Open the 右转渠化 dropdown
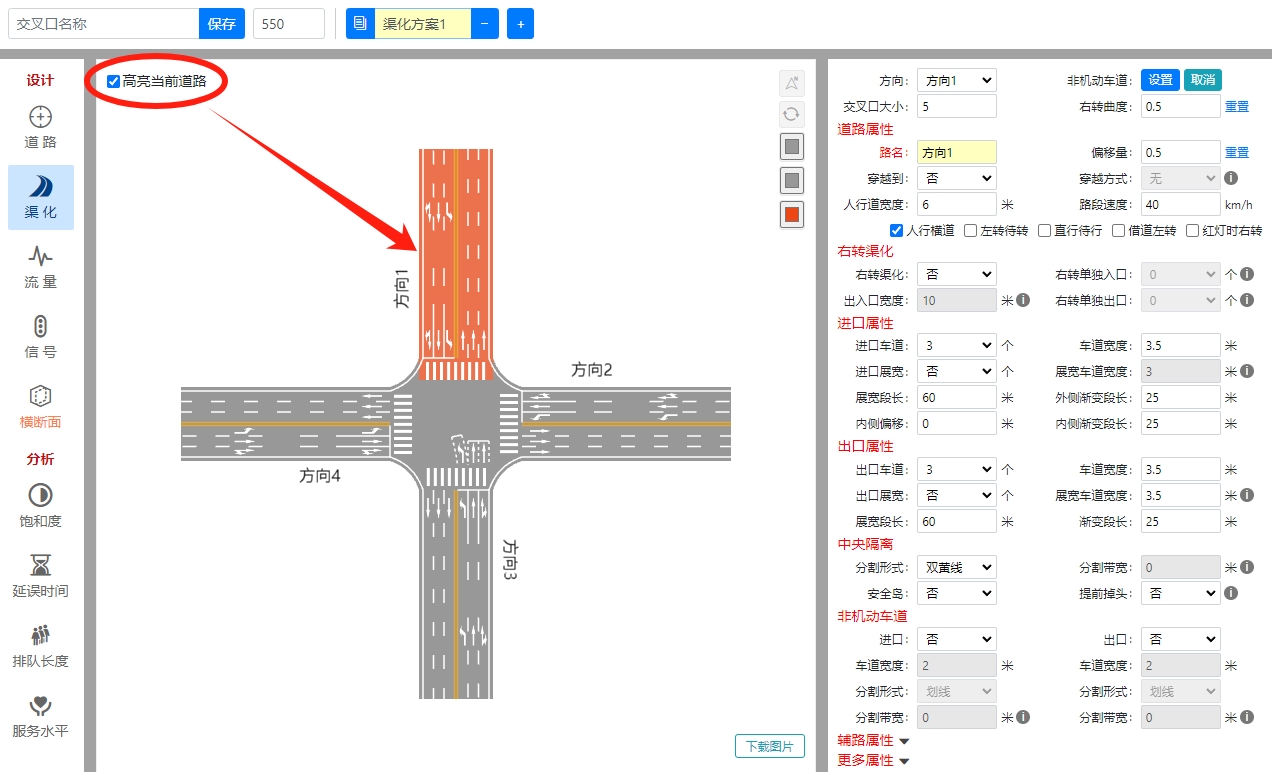1272x772 pixels. click(956, 274)
